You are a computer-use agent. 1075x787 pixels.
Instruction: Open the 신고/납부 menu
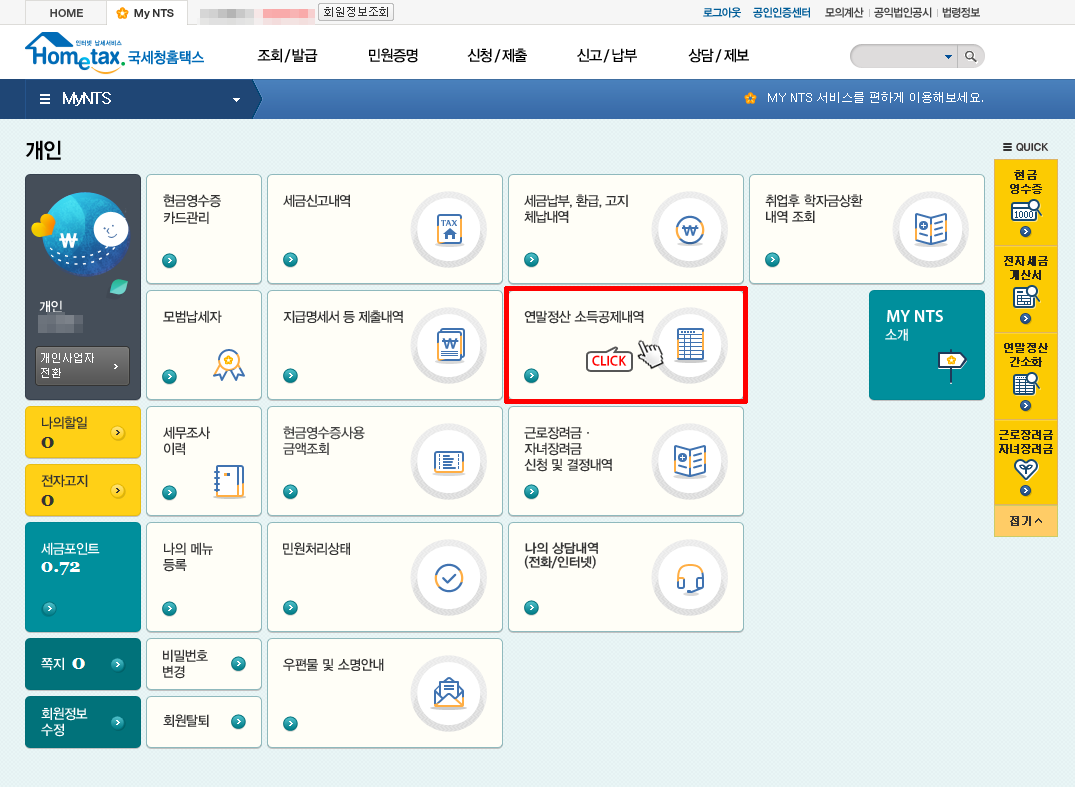point(606,56)
